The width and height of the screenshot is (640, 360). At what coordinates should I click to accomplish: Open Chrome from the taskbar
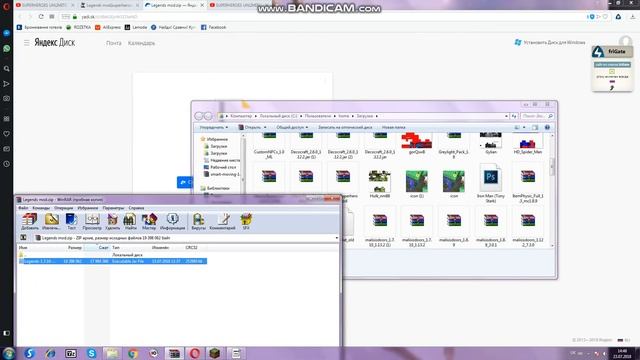[x=133, y=353]
